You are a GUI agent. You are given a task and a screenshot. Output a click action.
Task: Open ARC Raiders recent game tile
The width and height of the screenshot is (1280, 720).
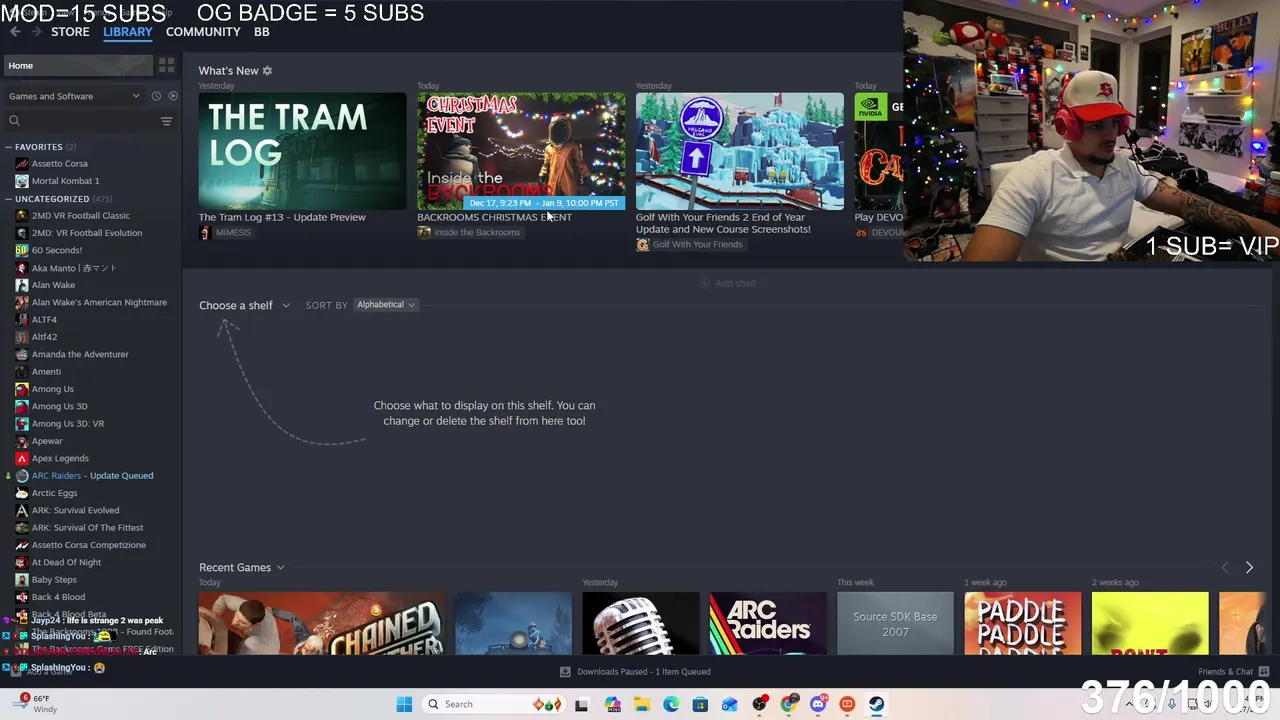click(x=768, y=624)
